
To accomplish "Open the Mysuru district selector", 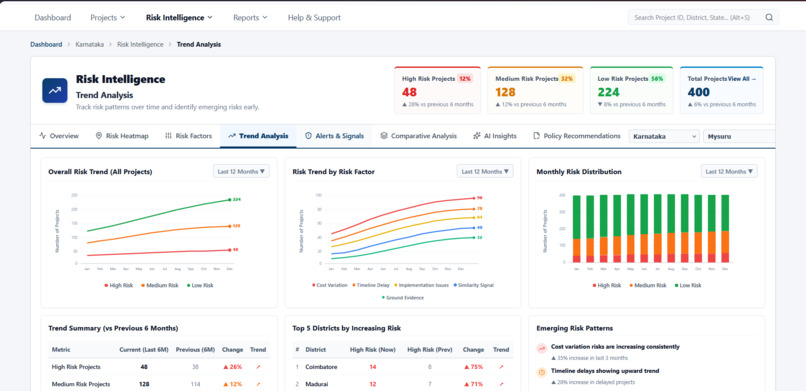I will tap(739, 136).
